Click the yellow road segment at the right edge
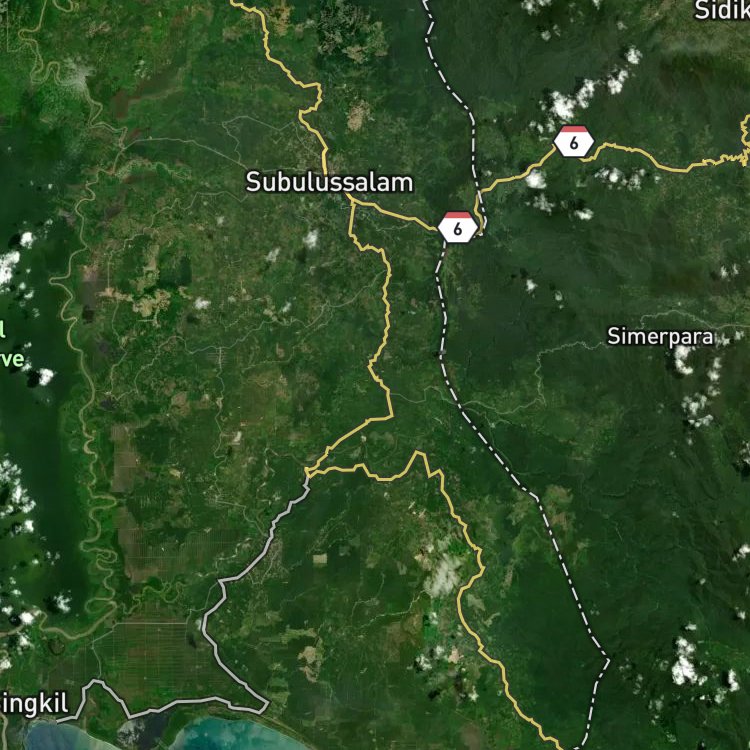Image resolution: width=750 pixels, height=750 pixels. pos(745,141)
